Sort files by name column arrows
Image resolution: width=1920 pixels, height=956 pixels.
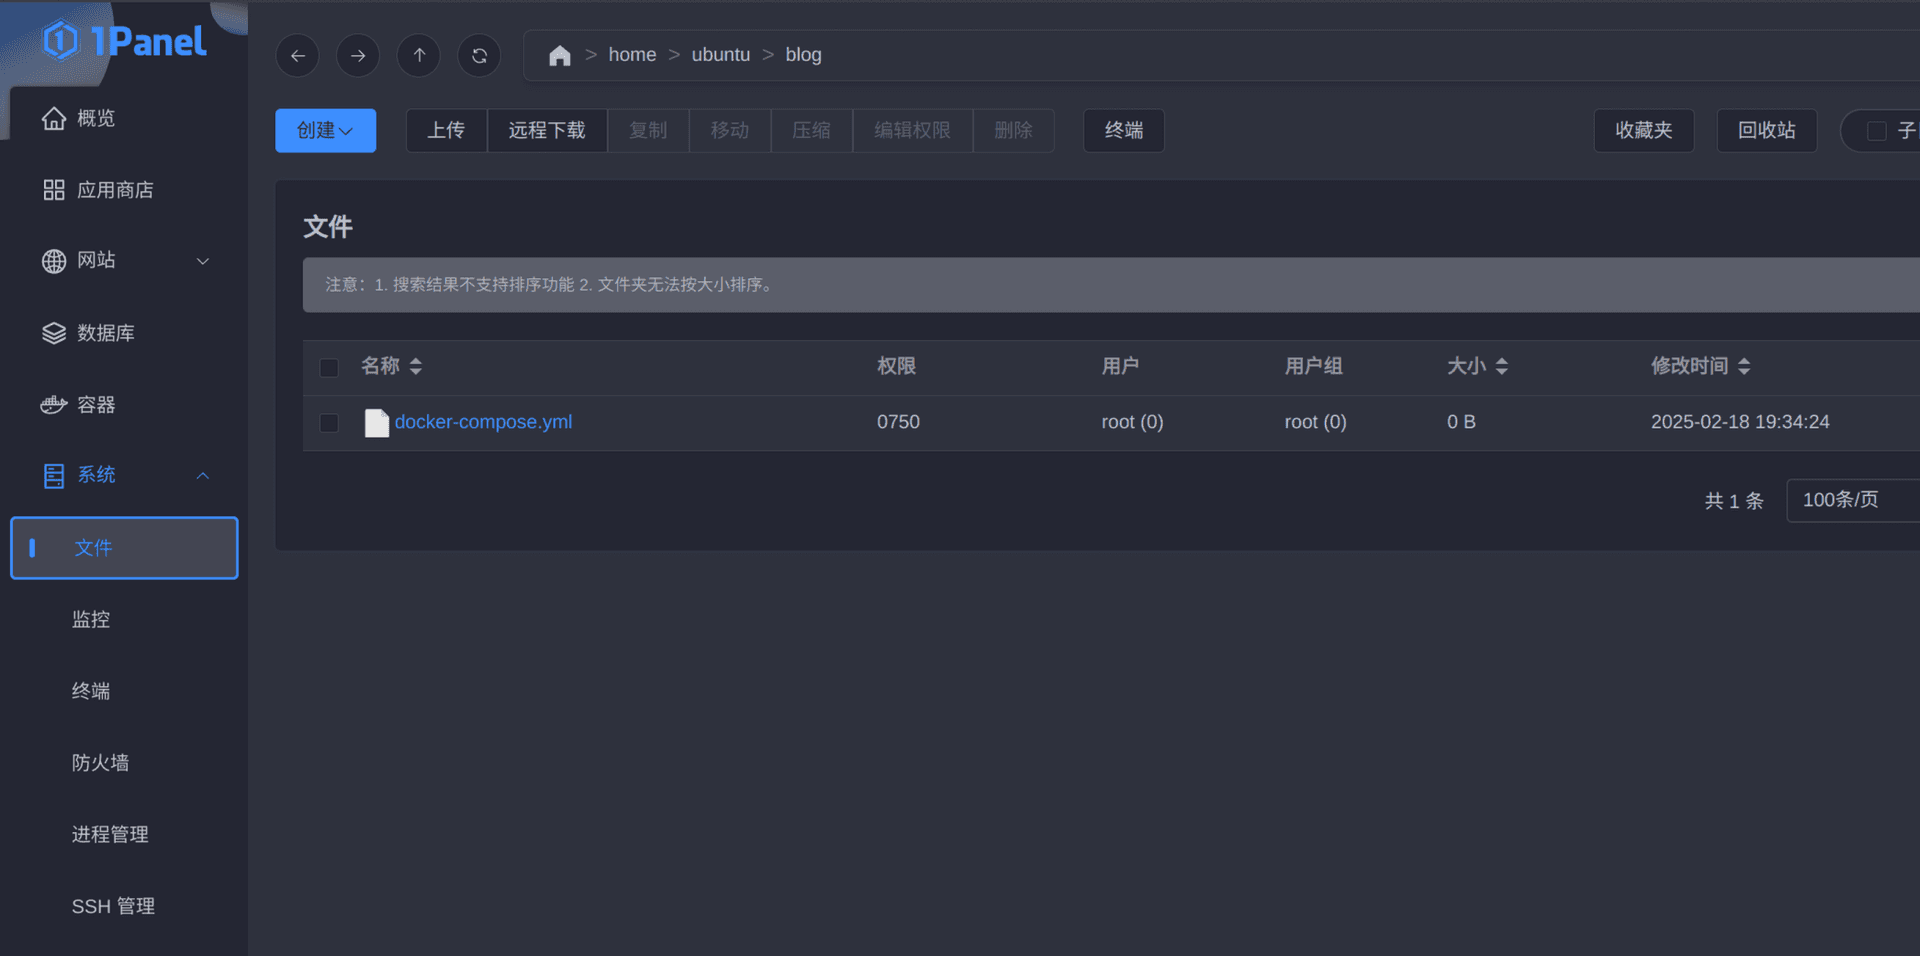point(416,367)
